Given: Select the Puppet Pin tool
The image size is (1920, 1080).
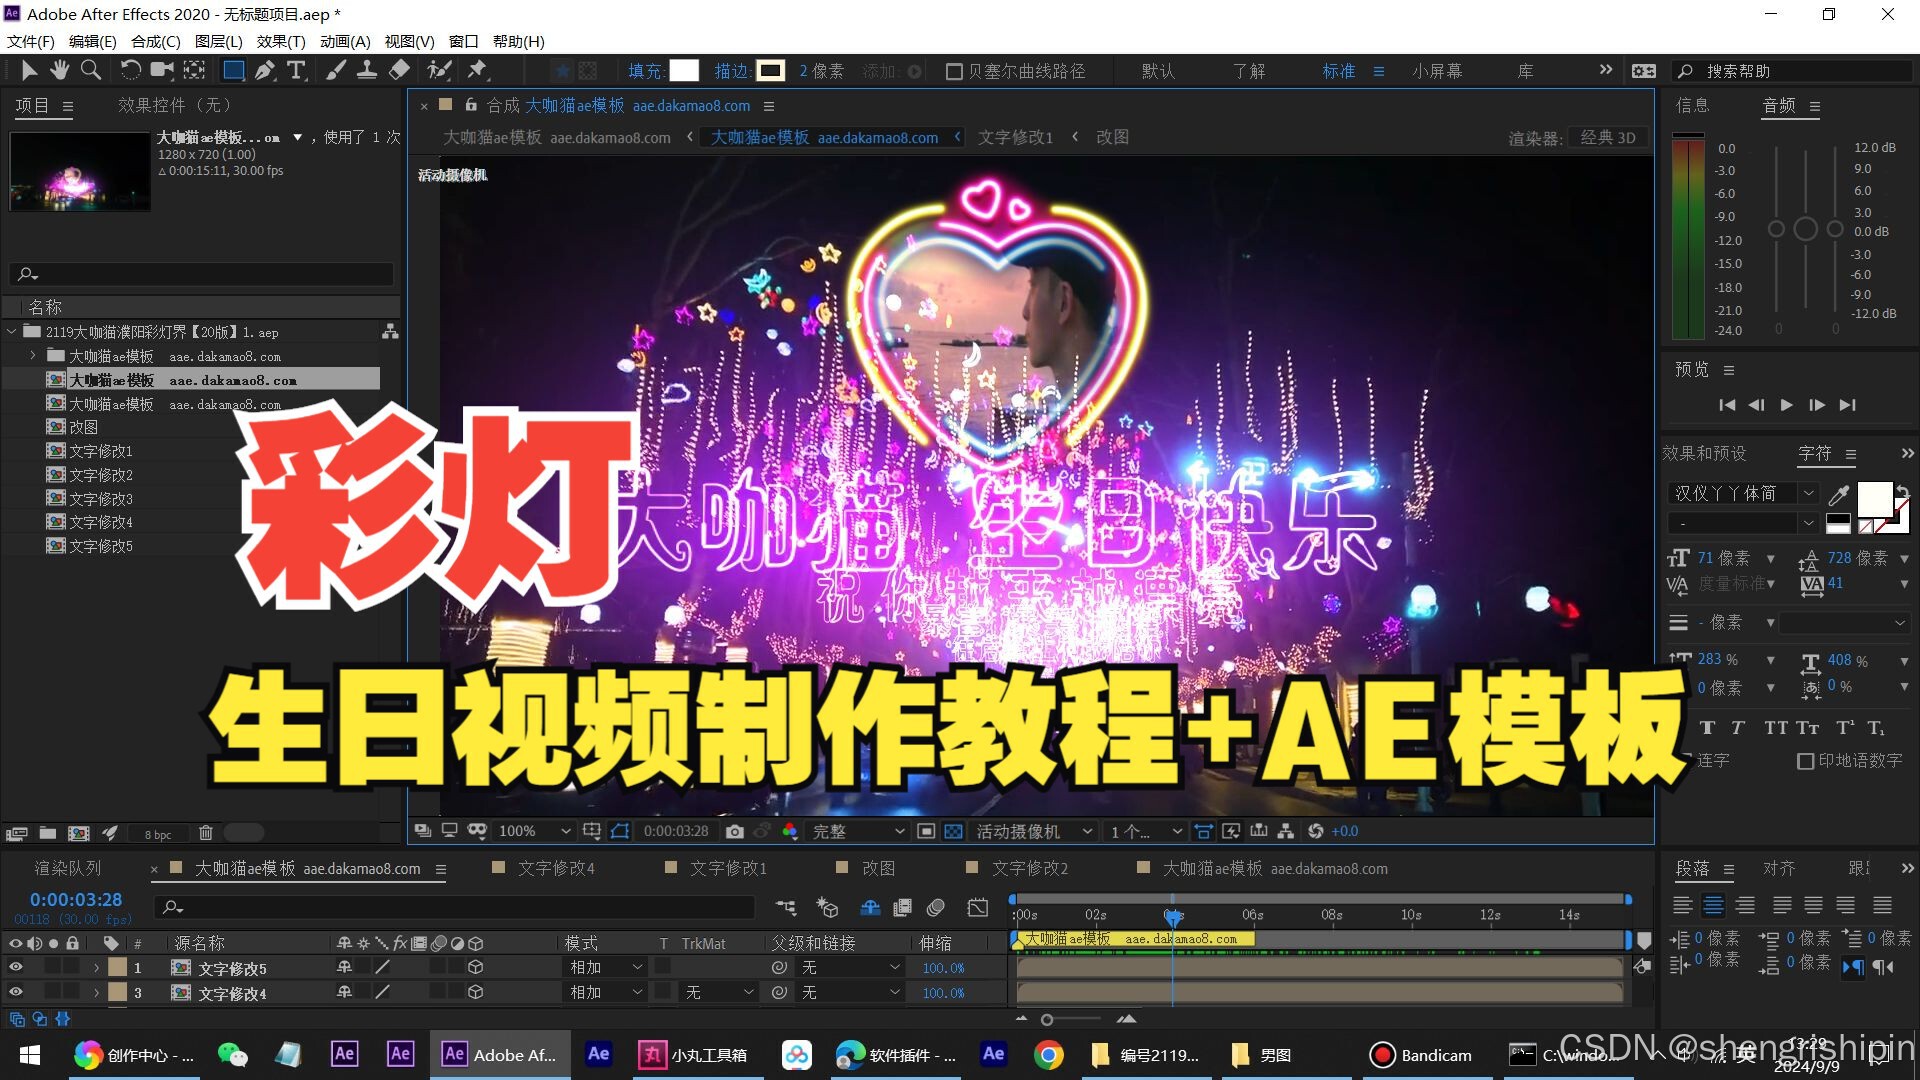Looking at the screenshot, I should click(x=477, y=70).
